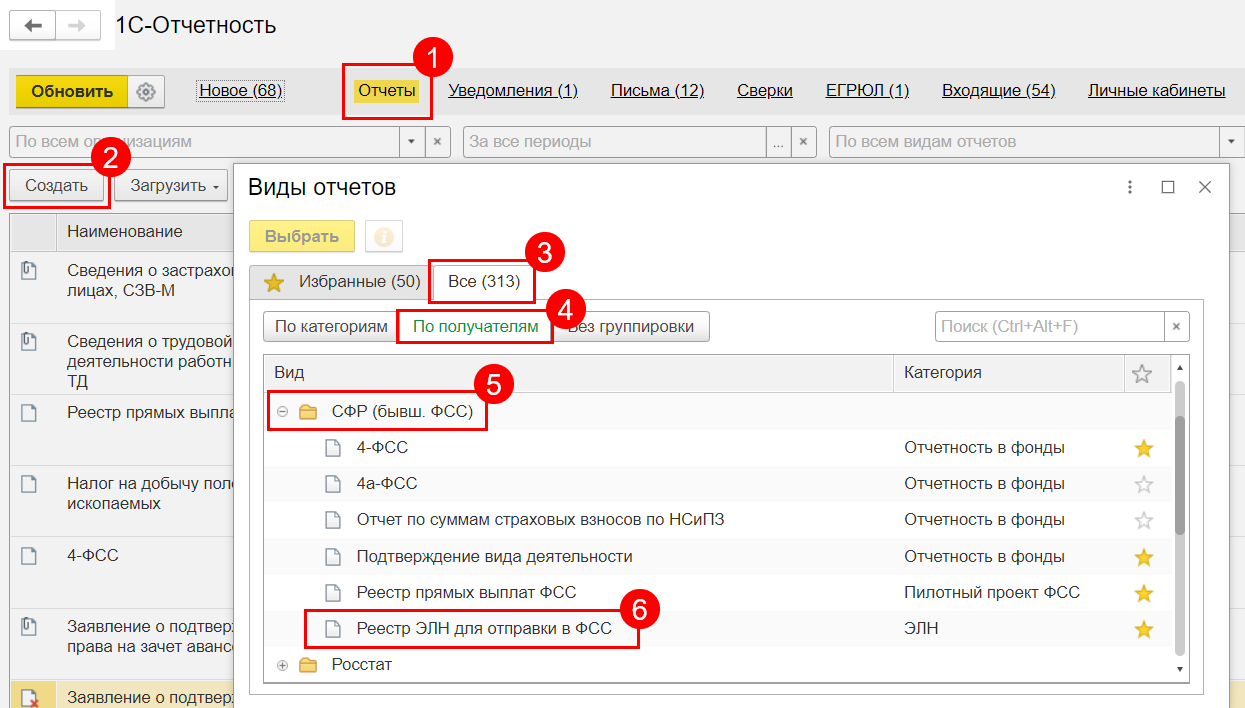Image resolution: width=1245 pixels, height=708 pixels.
Task: Open the Все (313) tab
Action: [x=484, y=282]
